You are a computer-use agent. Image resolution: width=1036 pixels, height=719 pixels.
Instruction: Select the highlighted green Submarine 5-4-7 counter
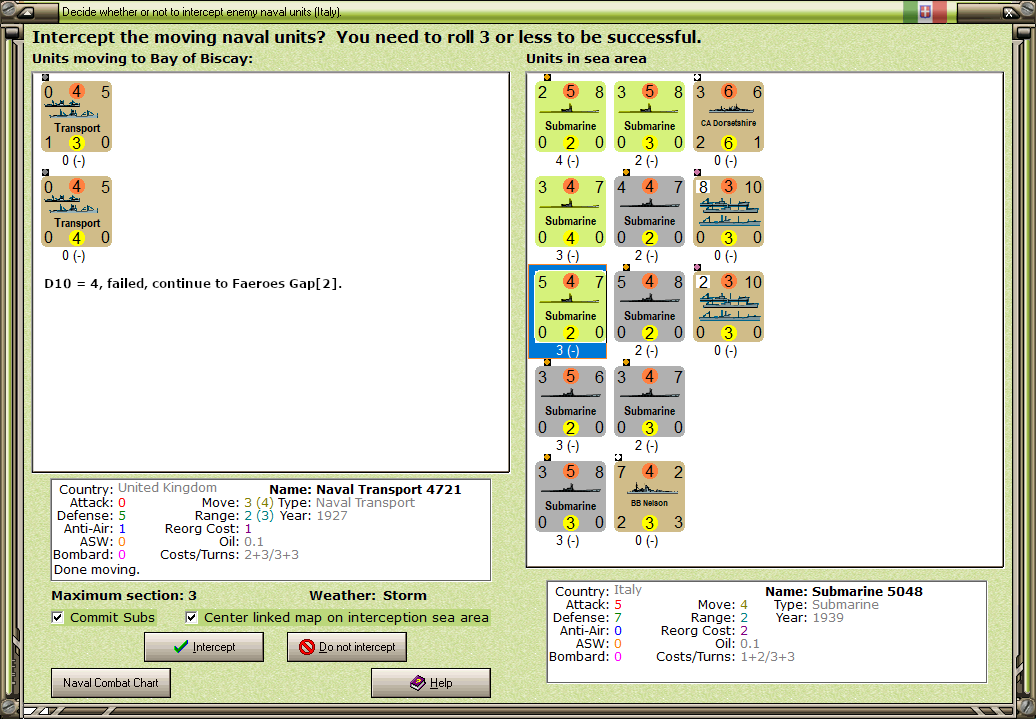[570, 307]
